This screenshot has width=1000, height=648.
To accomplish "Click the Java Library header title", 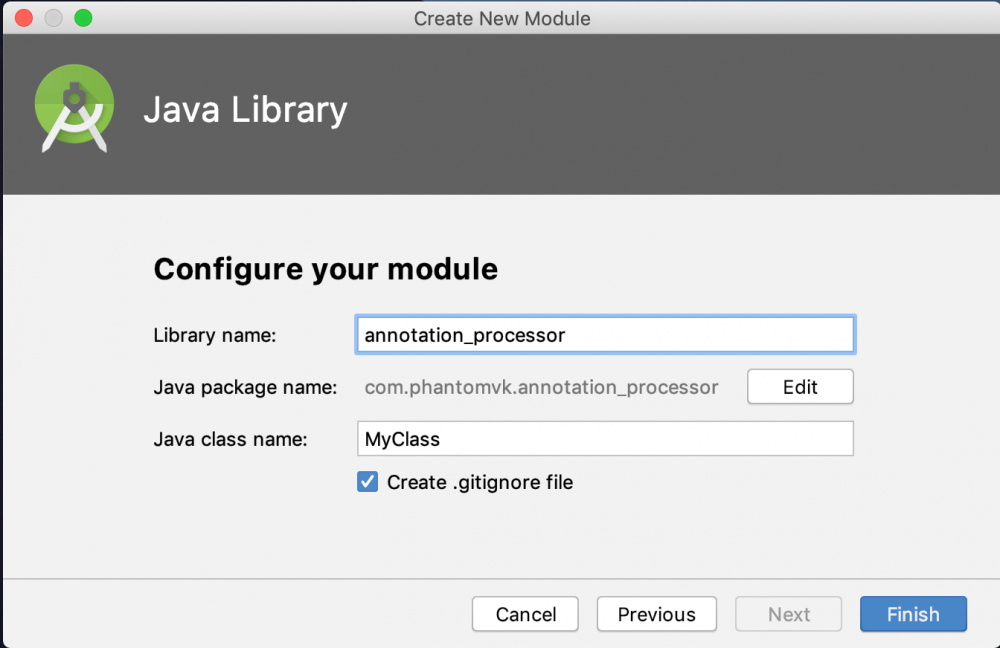I will point(245,110).
